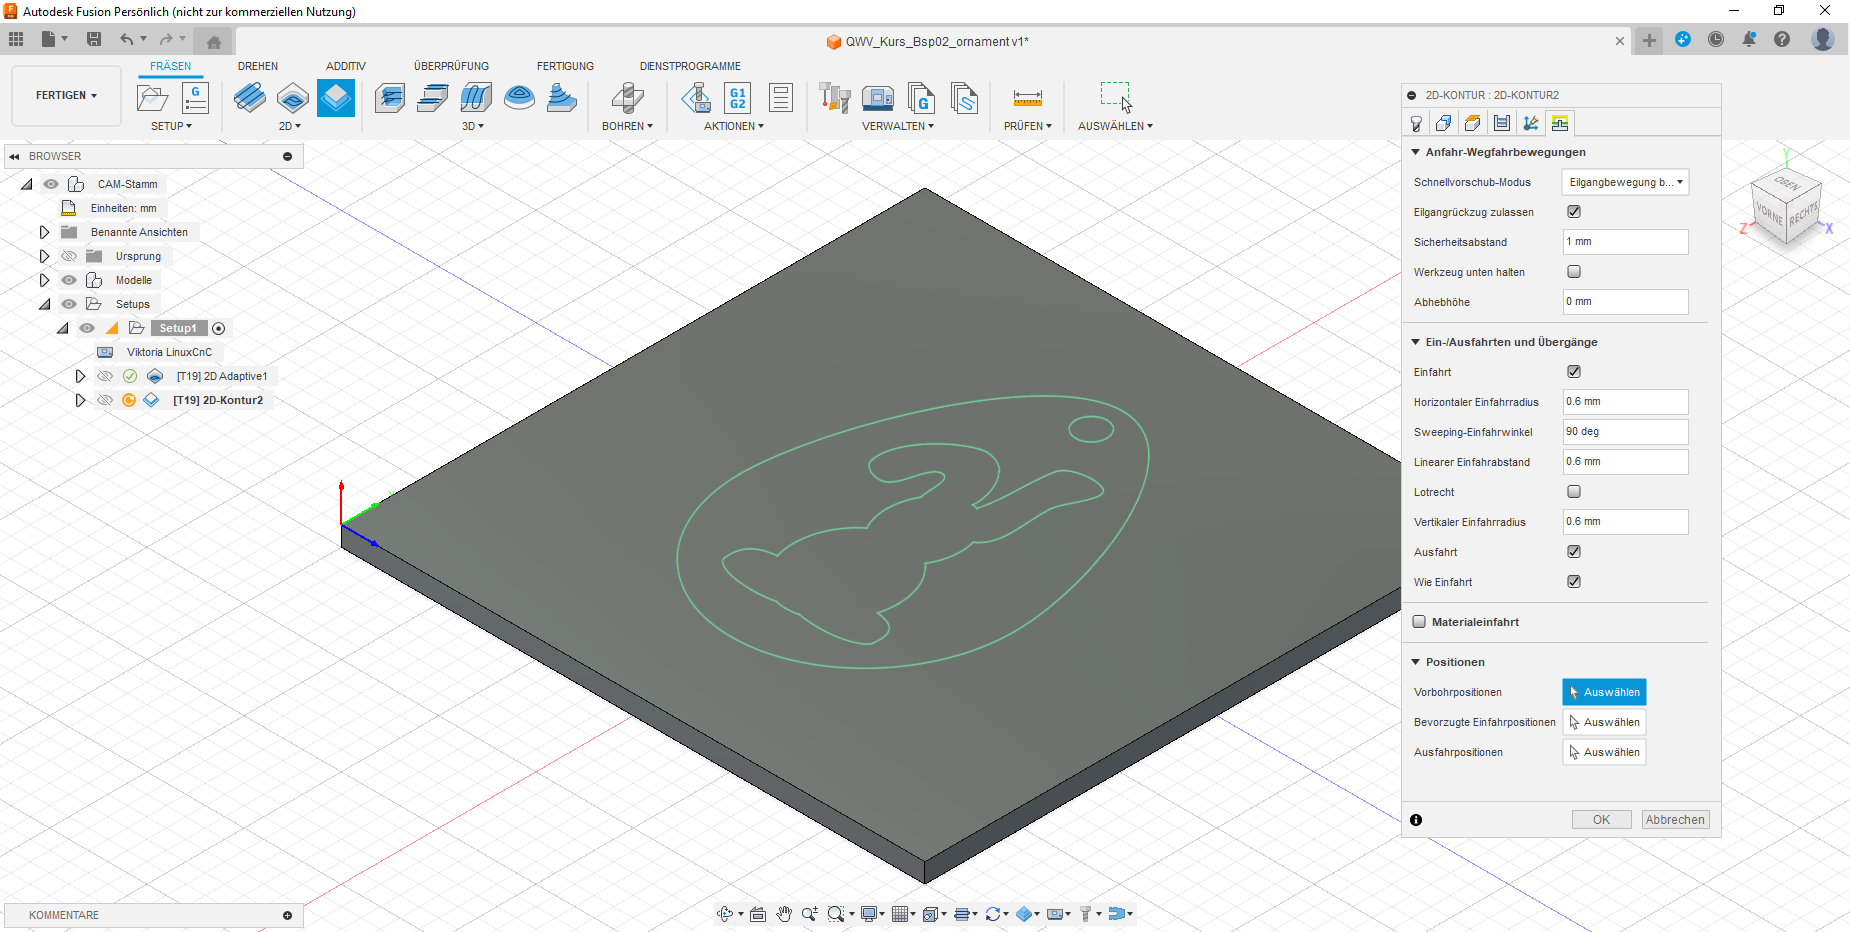1850x932 pixels.
Task: Expand the Benannte Ansichten tree node
Action: (44, 232)
